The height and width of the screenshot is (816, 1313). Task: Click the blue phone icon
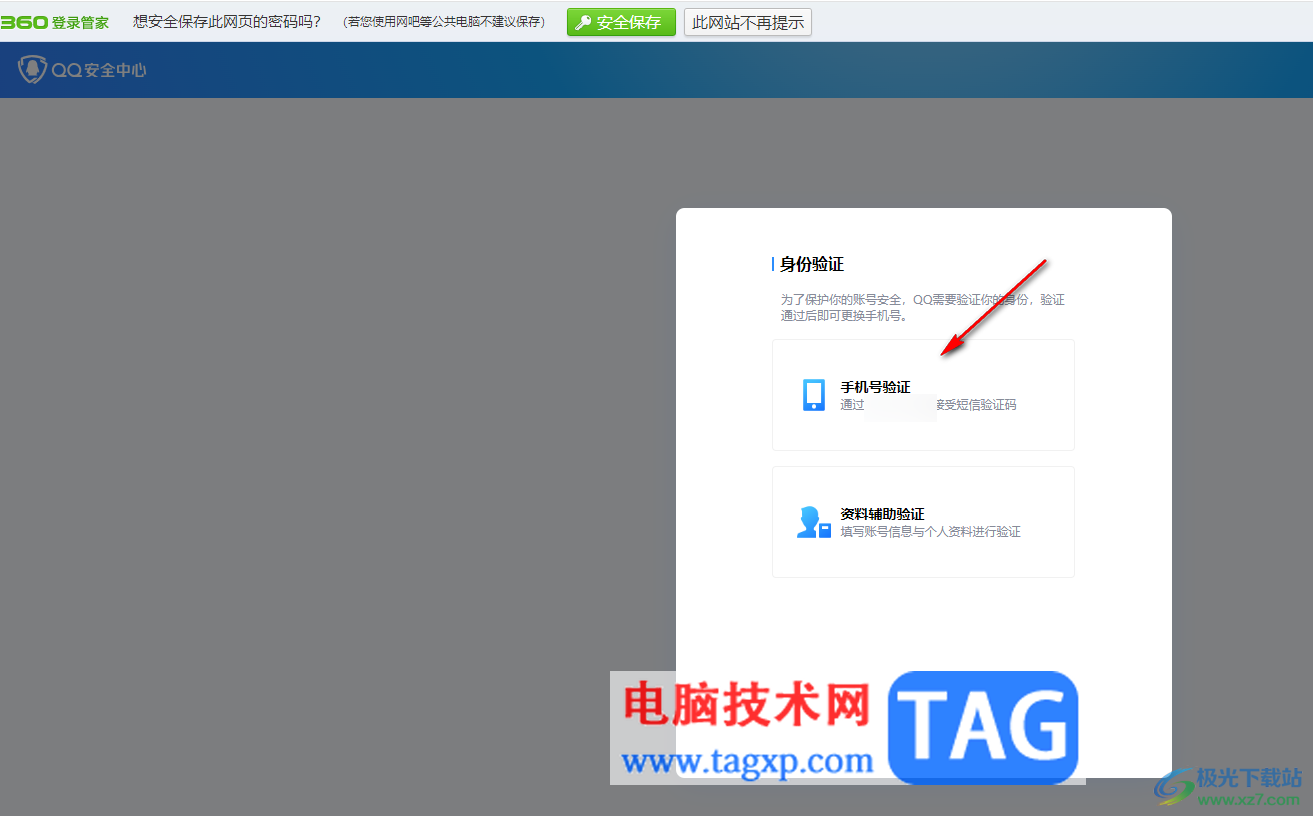point(814,395)
